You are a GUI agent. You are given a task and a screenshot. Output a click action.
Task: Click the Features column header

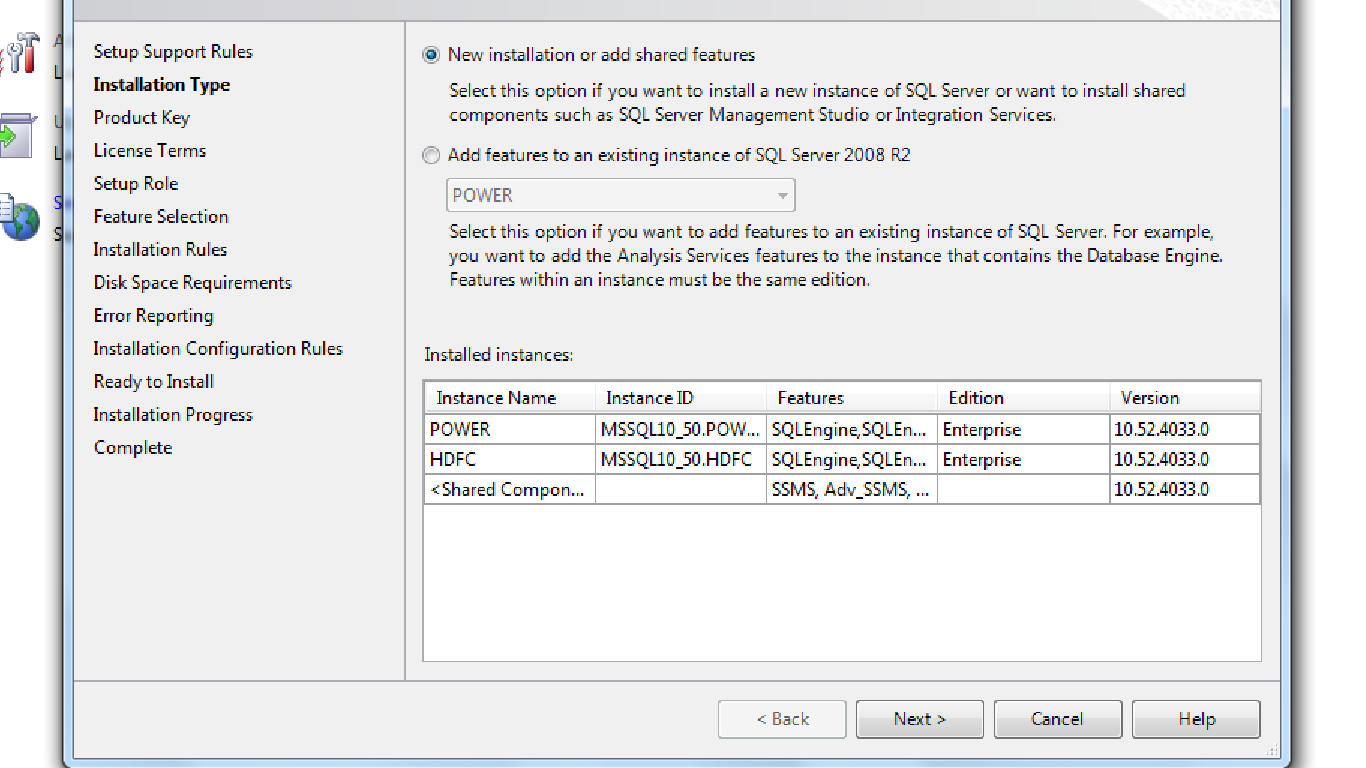pyautogui.click(x=852, y=398)
